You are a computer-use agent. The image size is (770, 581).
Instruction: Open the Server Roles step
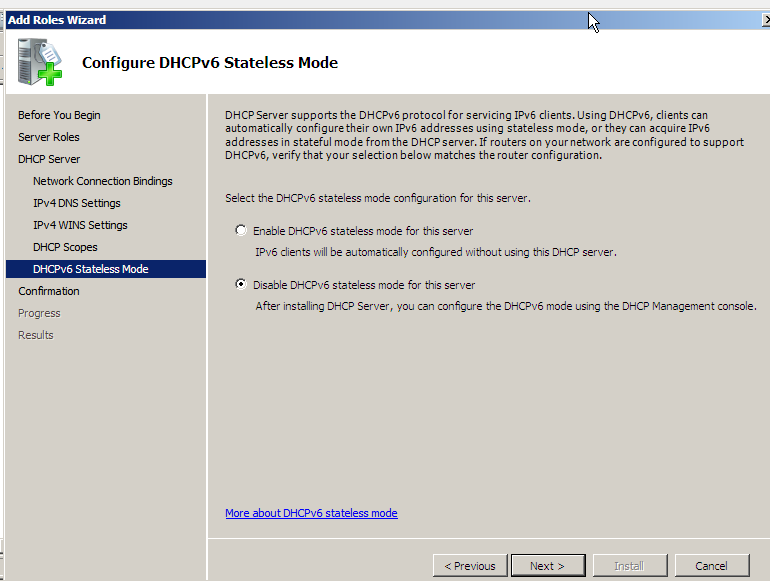point(49,137)
